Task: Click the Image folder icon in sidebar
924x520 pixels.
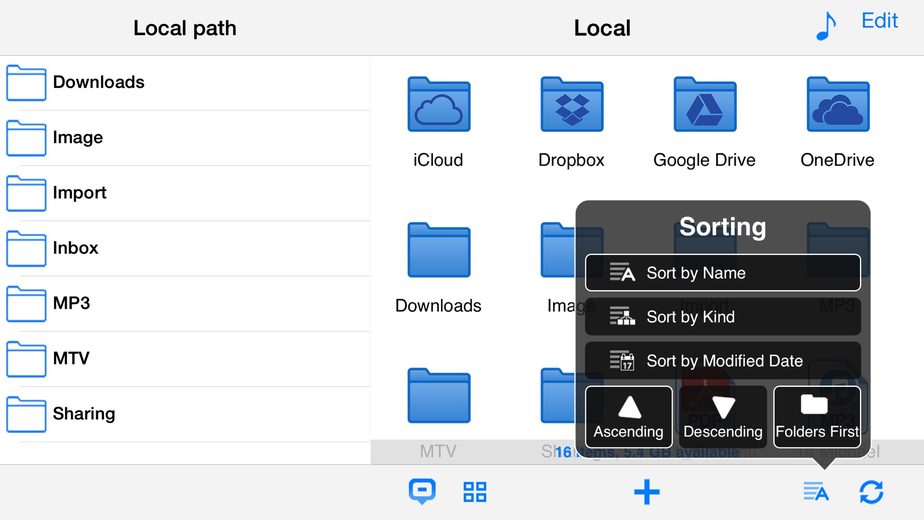Action: coord(26,138)
